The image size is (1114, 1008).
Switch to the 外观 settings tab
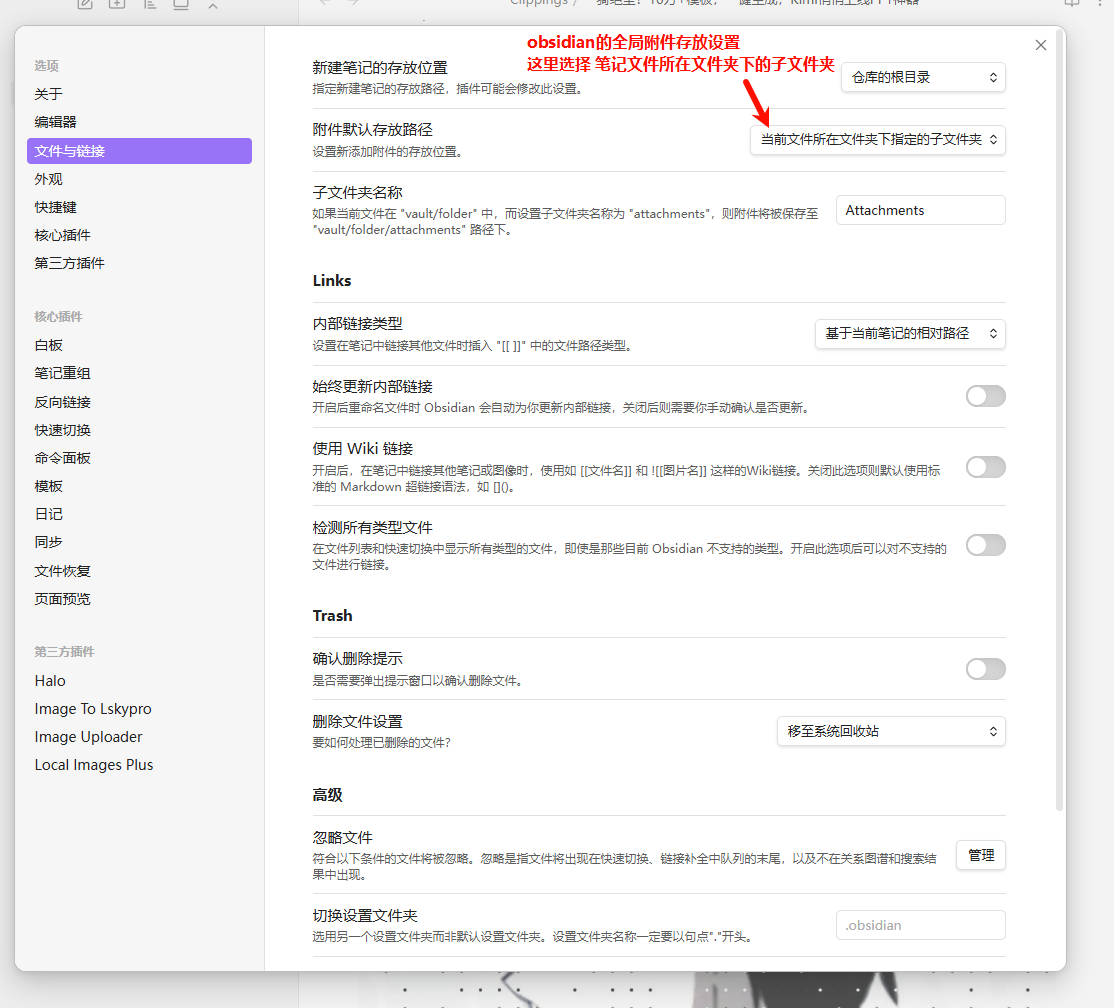coord(49,179)
